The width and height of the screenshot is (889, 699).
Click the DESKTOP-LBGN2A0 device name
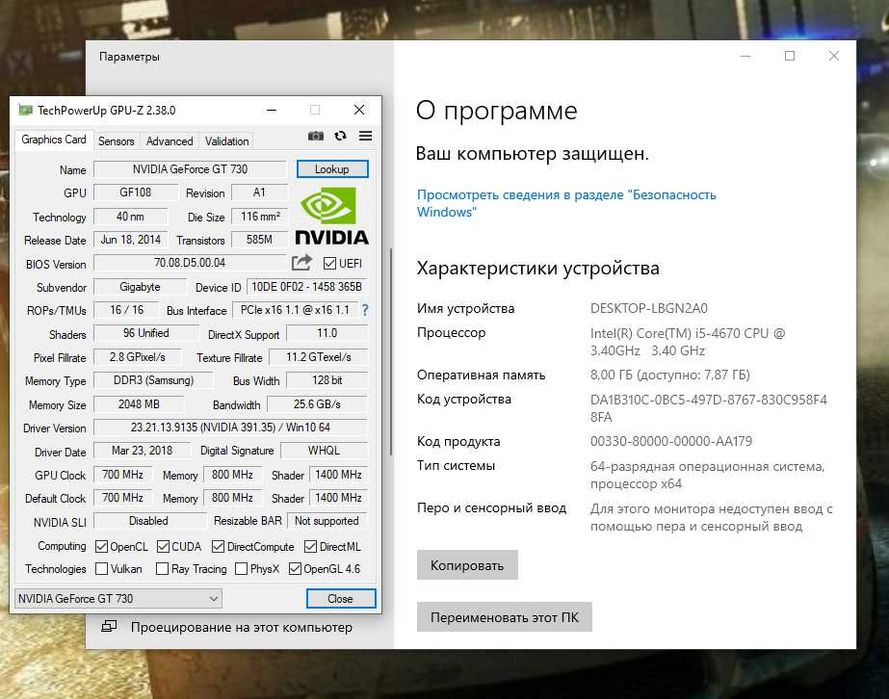coord(649,308)
